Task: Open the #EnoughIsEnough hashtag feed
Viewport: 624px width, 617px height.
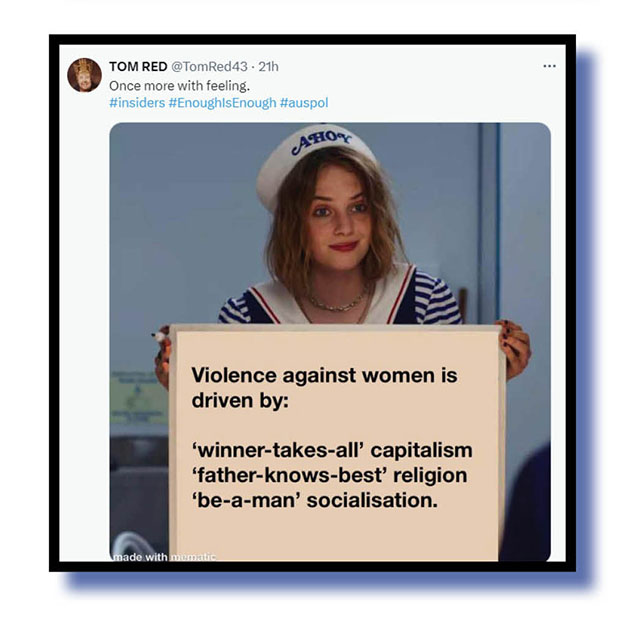Action: tap(222, 103)
